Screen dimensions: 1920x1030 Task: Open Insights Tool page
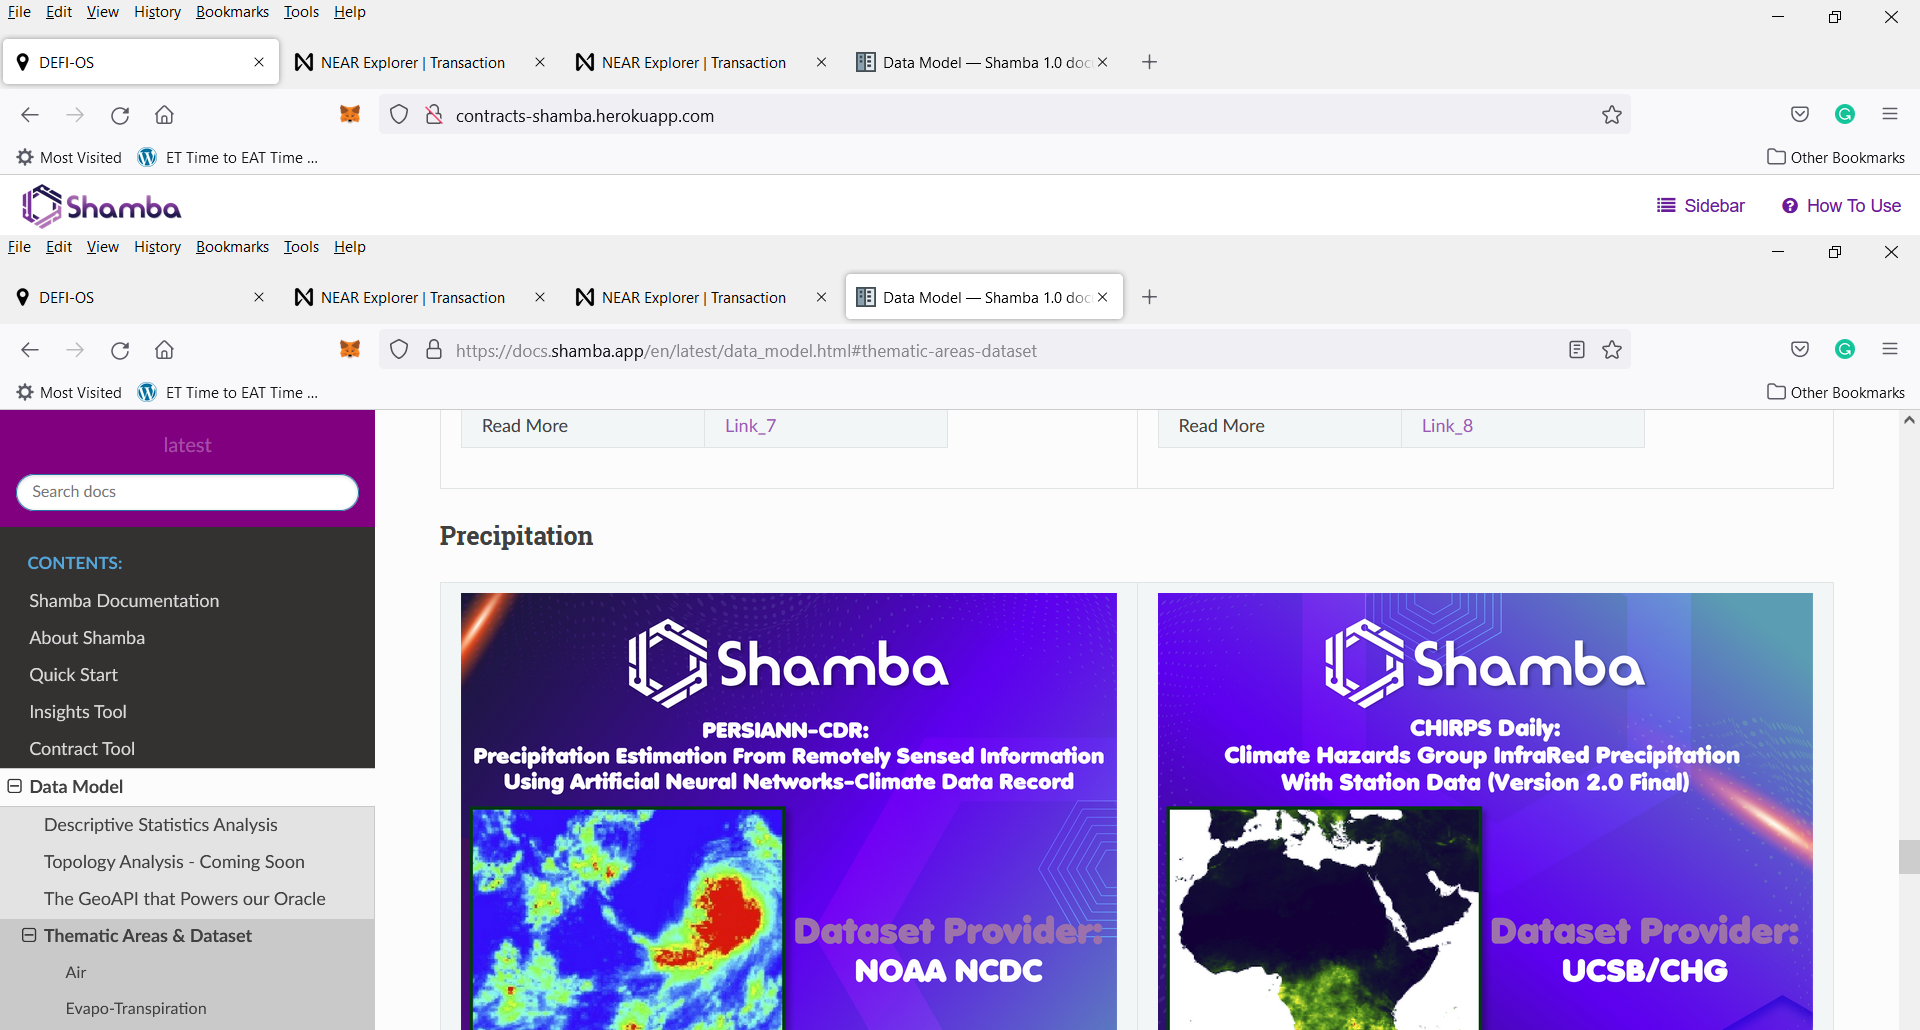[x=78, y=711]
